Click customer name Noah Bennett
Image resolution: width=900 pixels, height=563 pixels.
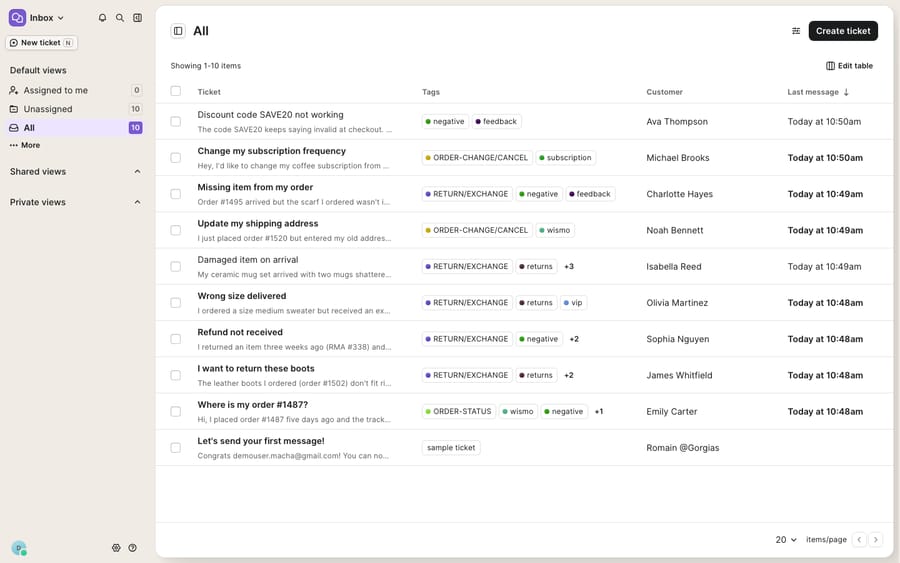[674, 230]
